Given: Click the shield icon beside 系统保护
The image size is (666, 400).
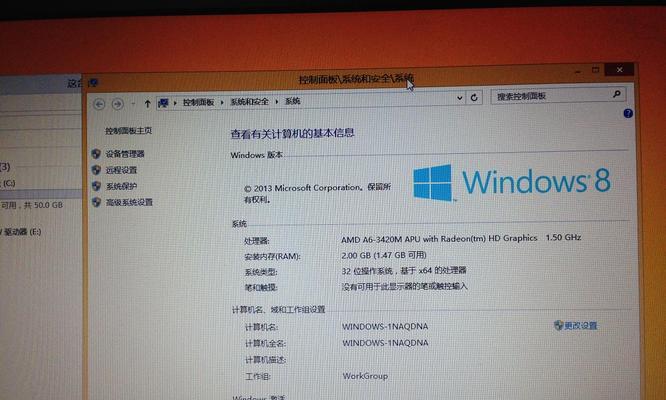Looking at the screenshot, I should (96, 186).
